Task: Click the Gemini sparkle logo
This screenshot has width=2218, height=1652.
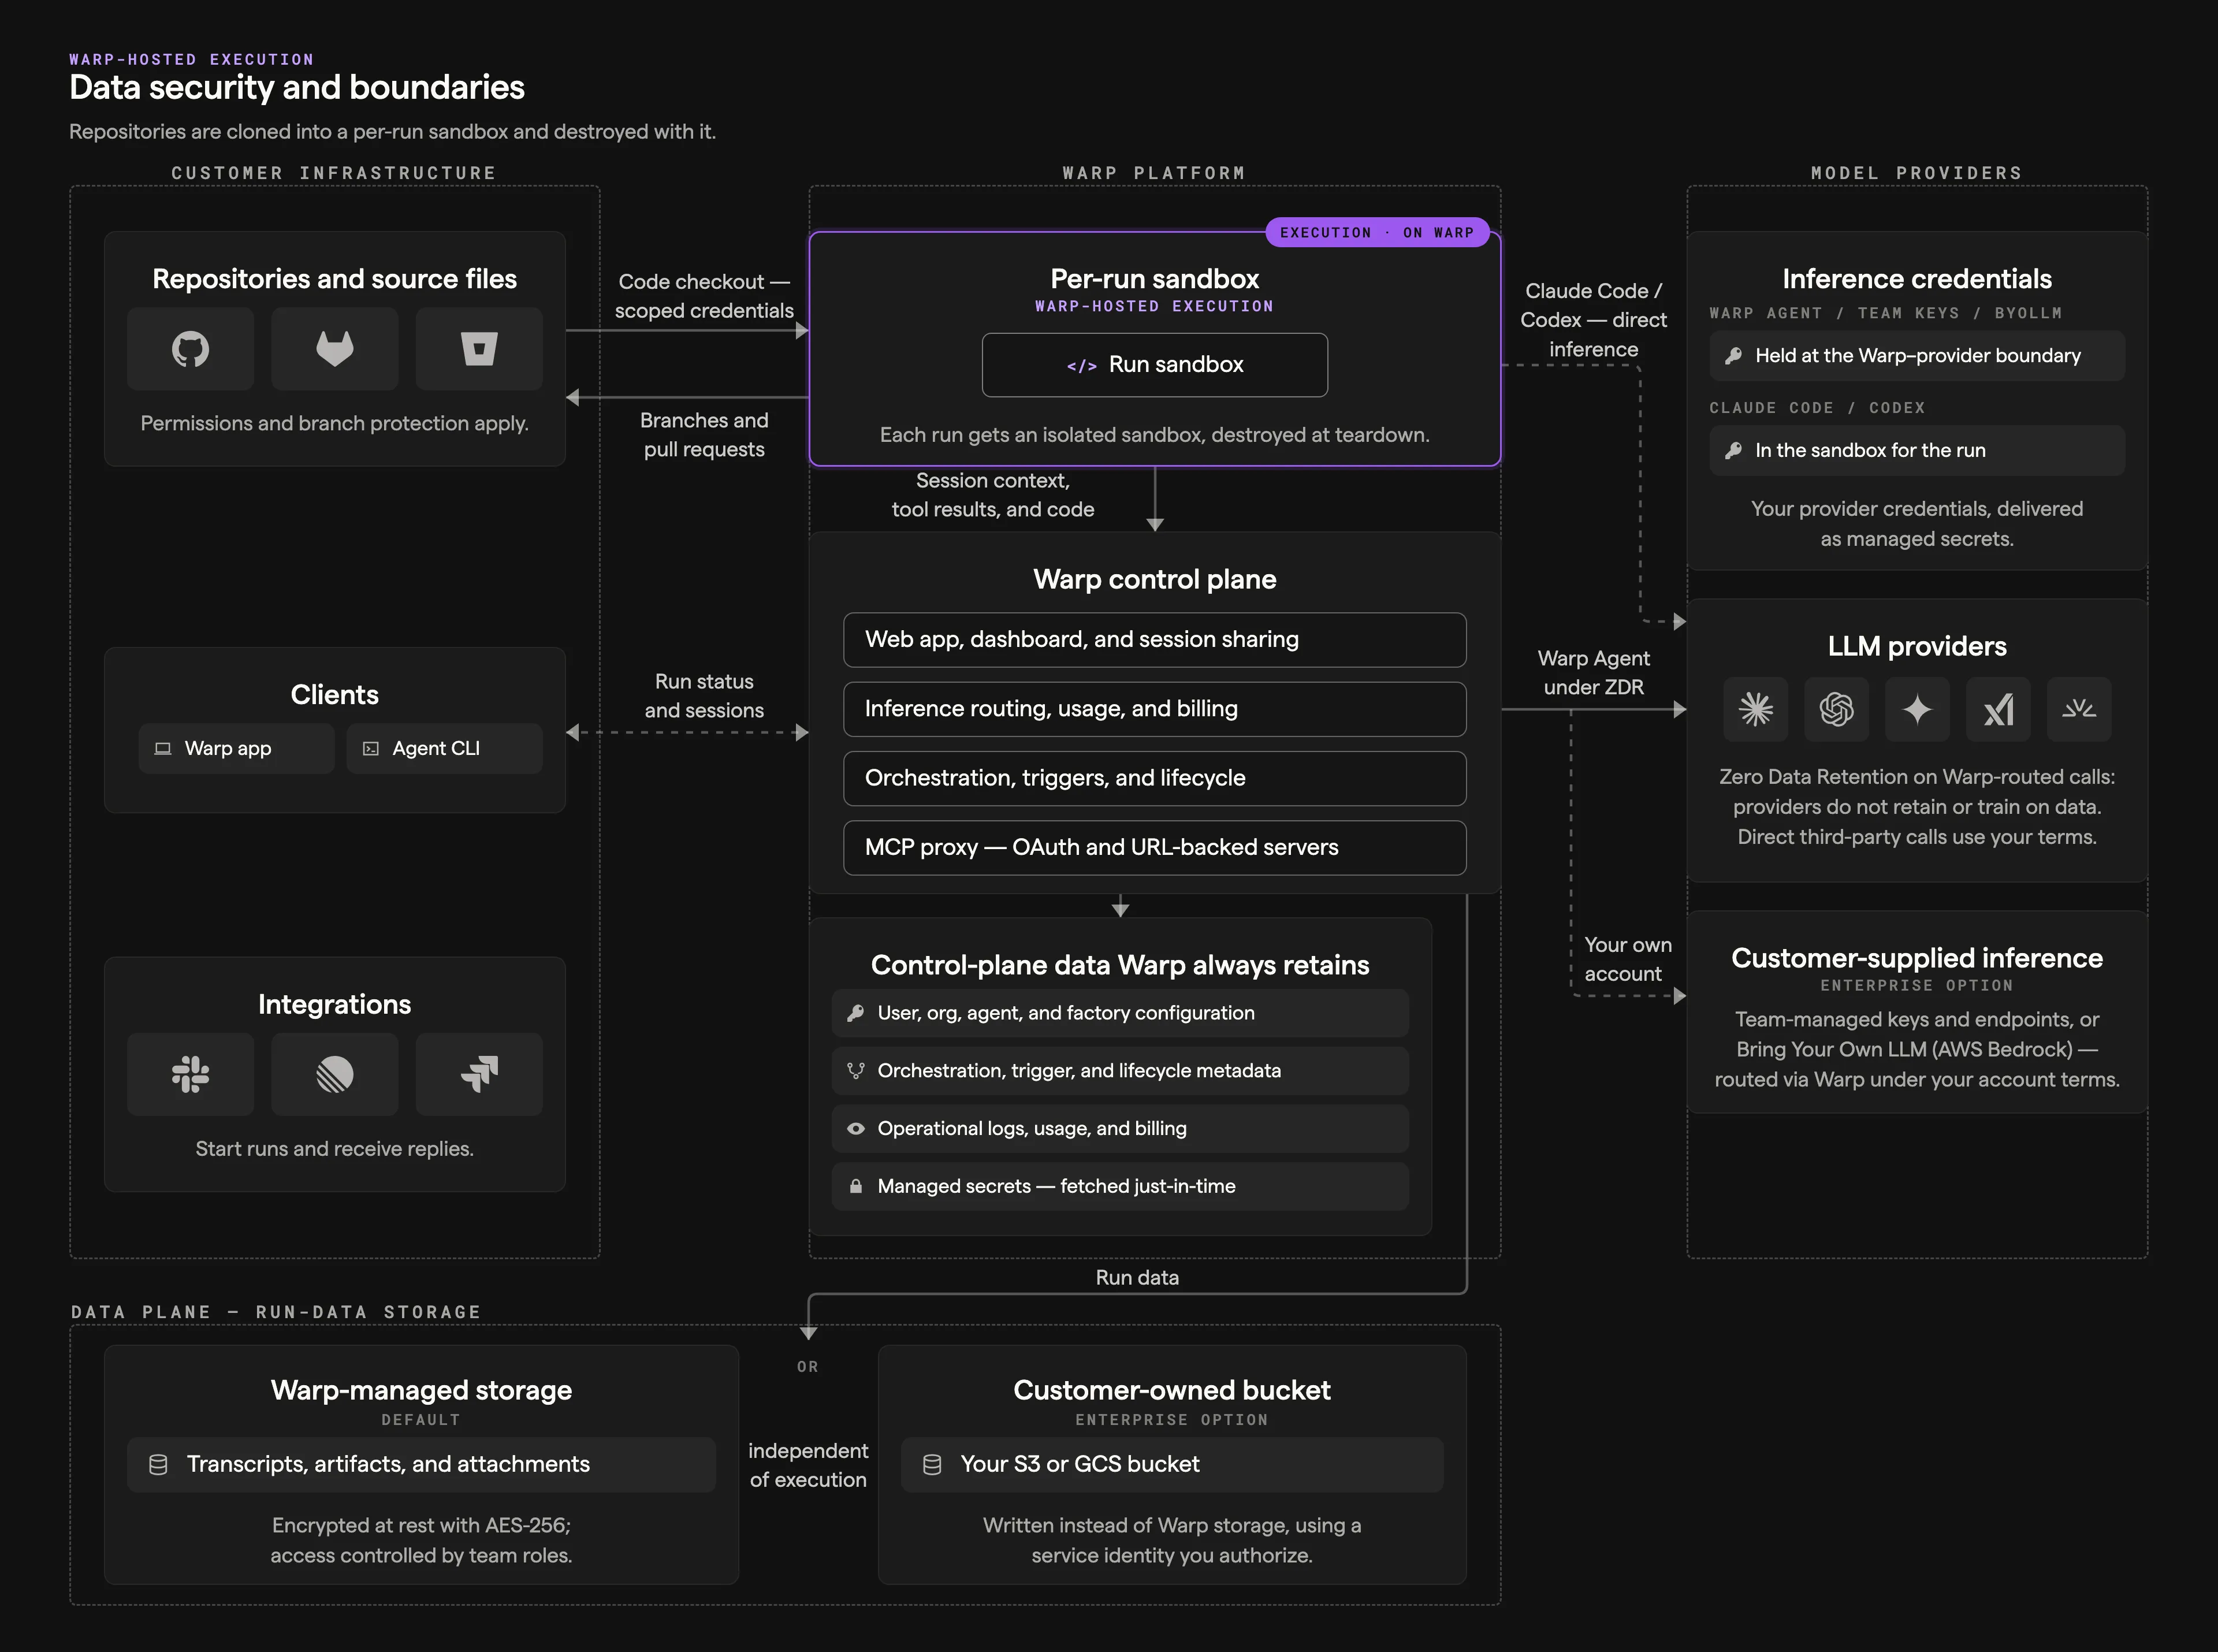Action: click(1917, 709)
